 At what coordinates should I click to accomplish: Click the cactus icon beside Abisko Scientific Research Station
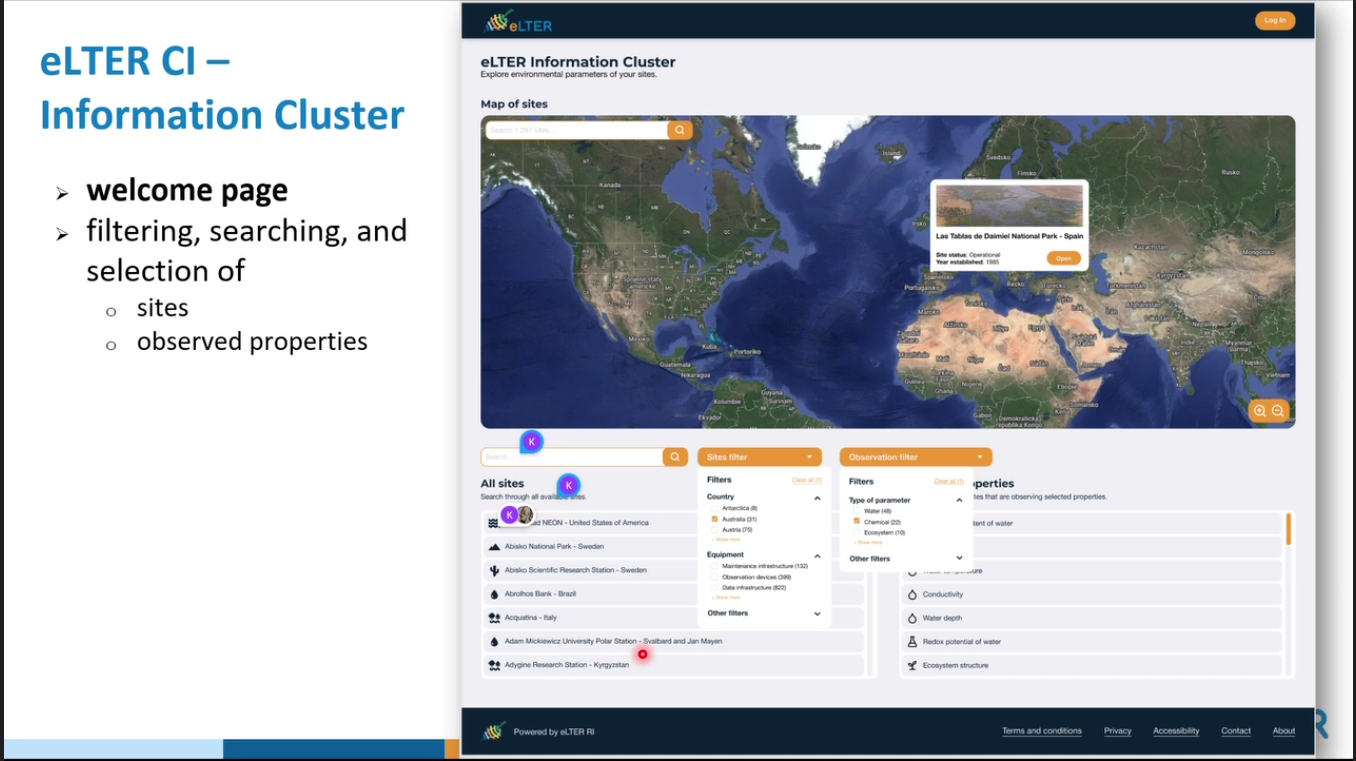(x=494, y=570)
